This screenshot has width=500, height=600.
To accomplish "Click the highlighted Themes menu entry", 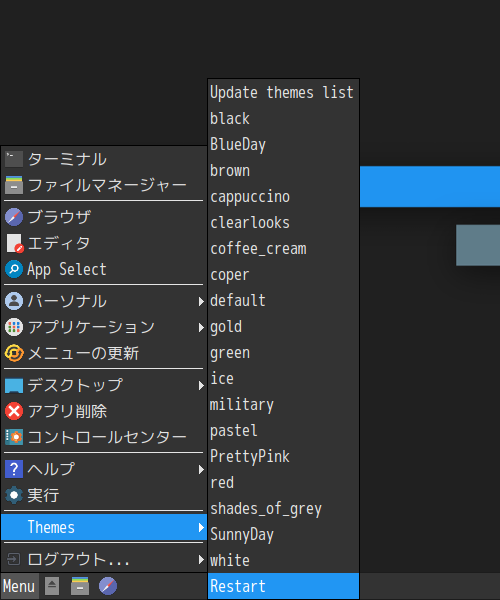I will 104,527.
